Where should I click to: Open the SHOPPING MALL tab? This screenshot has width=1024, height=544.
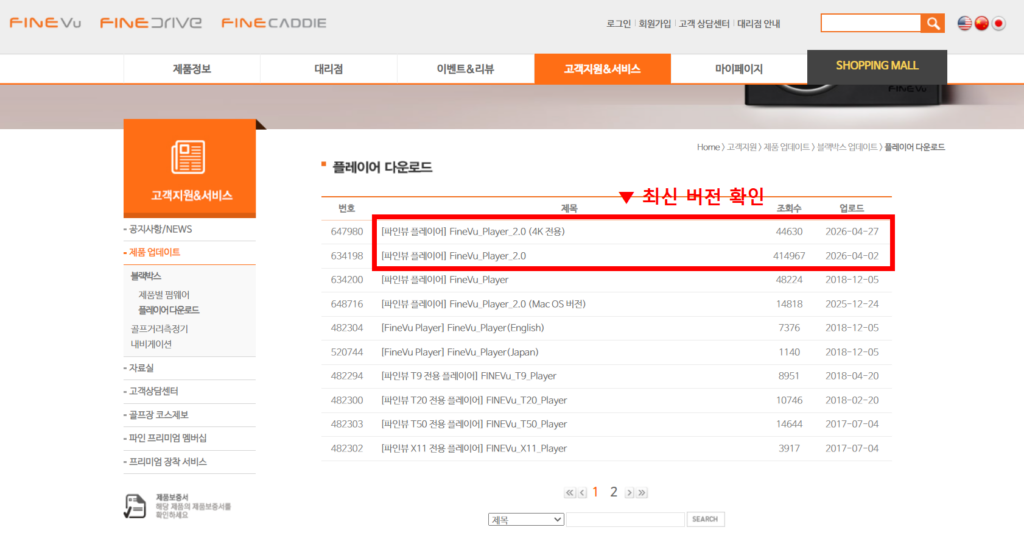pos(877,66)
